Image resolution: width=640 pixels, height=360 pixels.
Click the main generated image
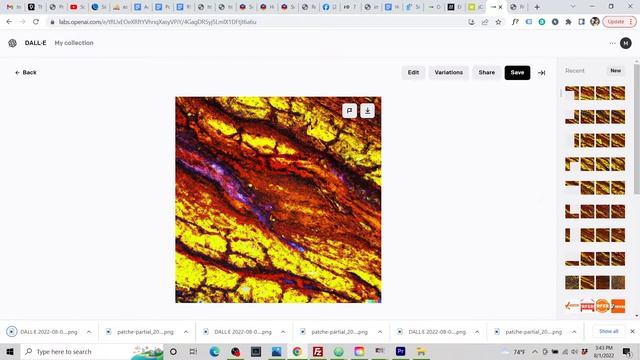click(x=278, y=200)
